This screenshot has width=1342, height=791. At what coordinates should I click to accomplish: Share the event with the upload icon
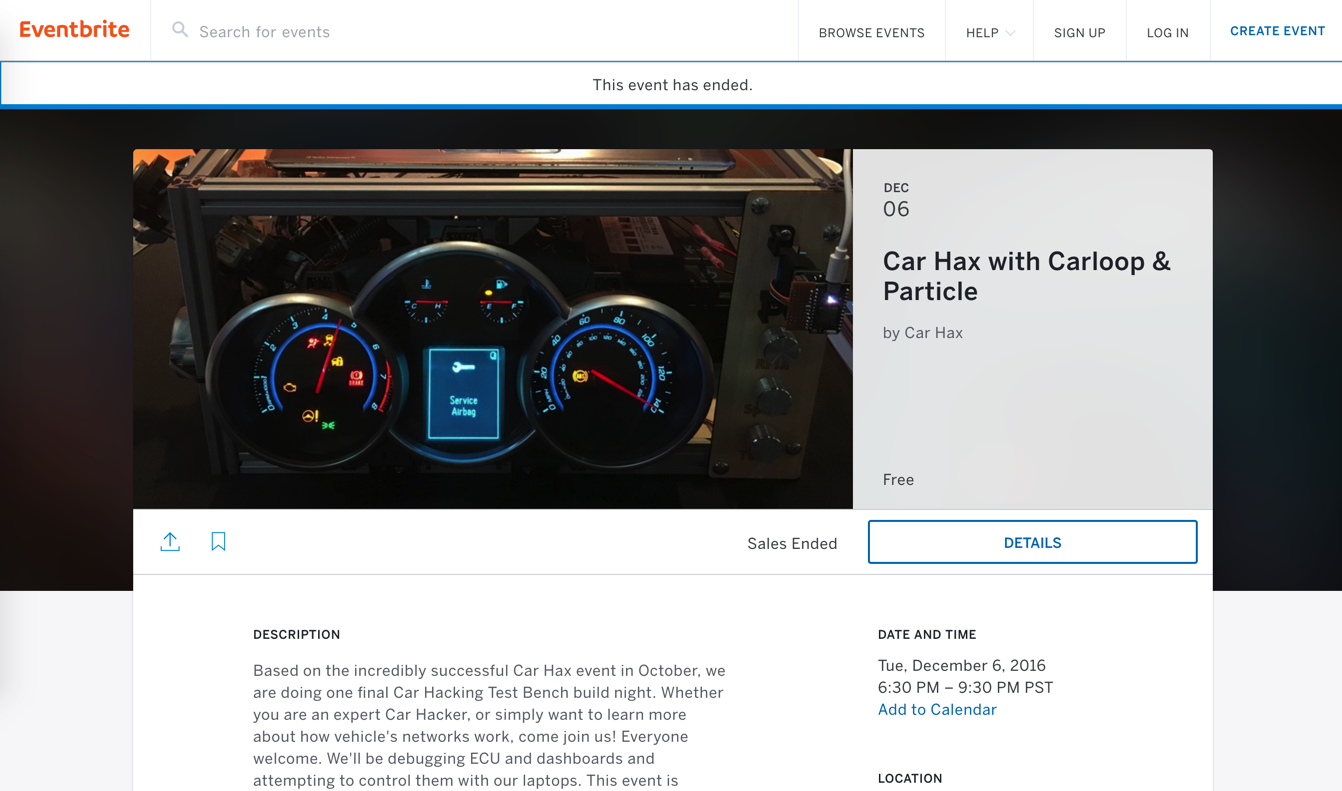click(170, 541)
